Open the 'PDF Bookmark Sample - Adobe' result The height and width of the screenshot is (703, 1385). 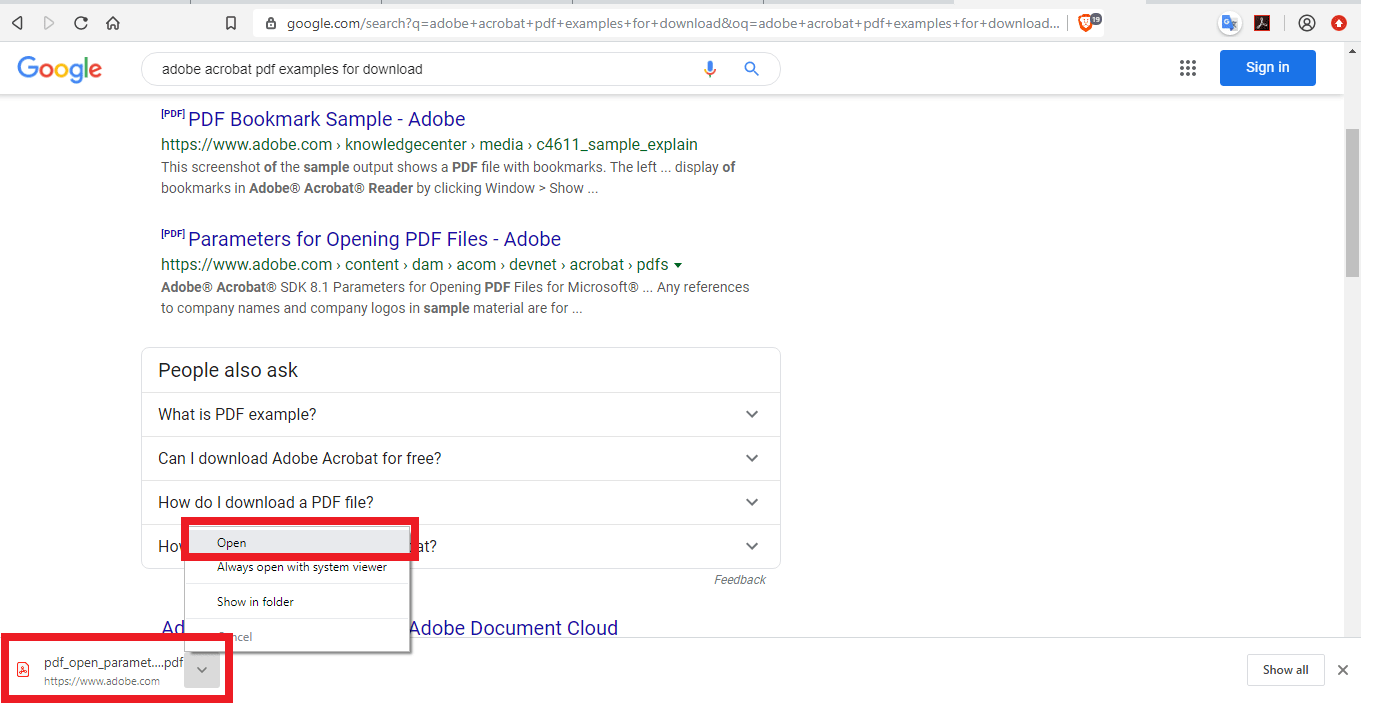coord(325,119)
